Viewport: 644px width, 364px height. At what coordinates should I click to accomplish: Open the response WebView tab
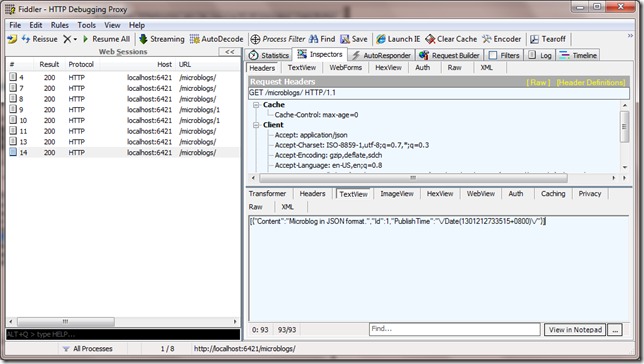coord(481,194)
